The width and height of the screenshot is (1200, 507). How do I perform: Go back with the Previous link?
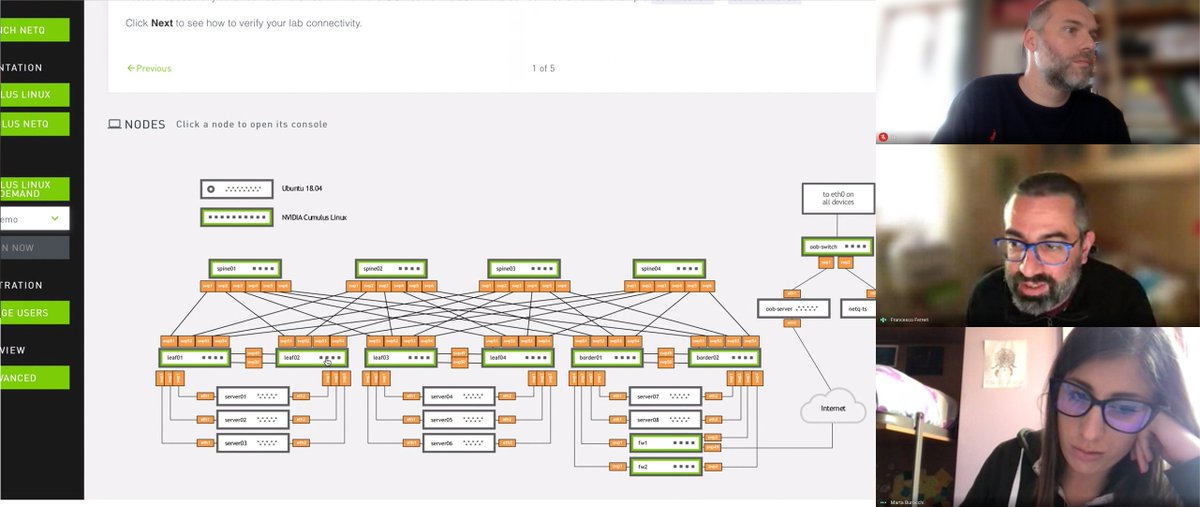click(149, 68)
